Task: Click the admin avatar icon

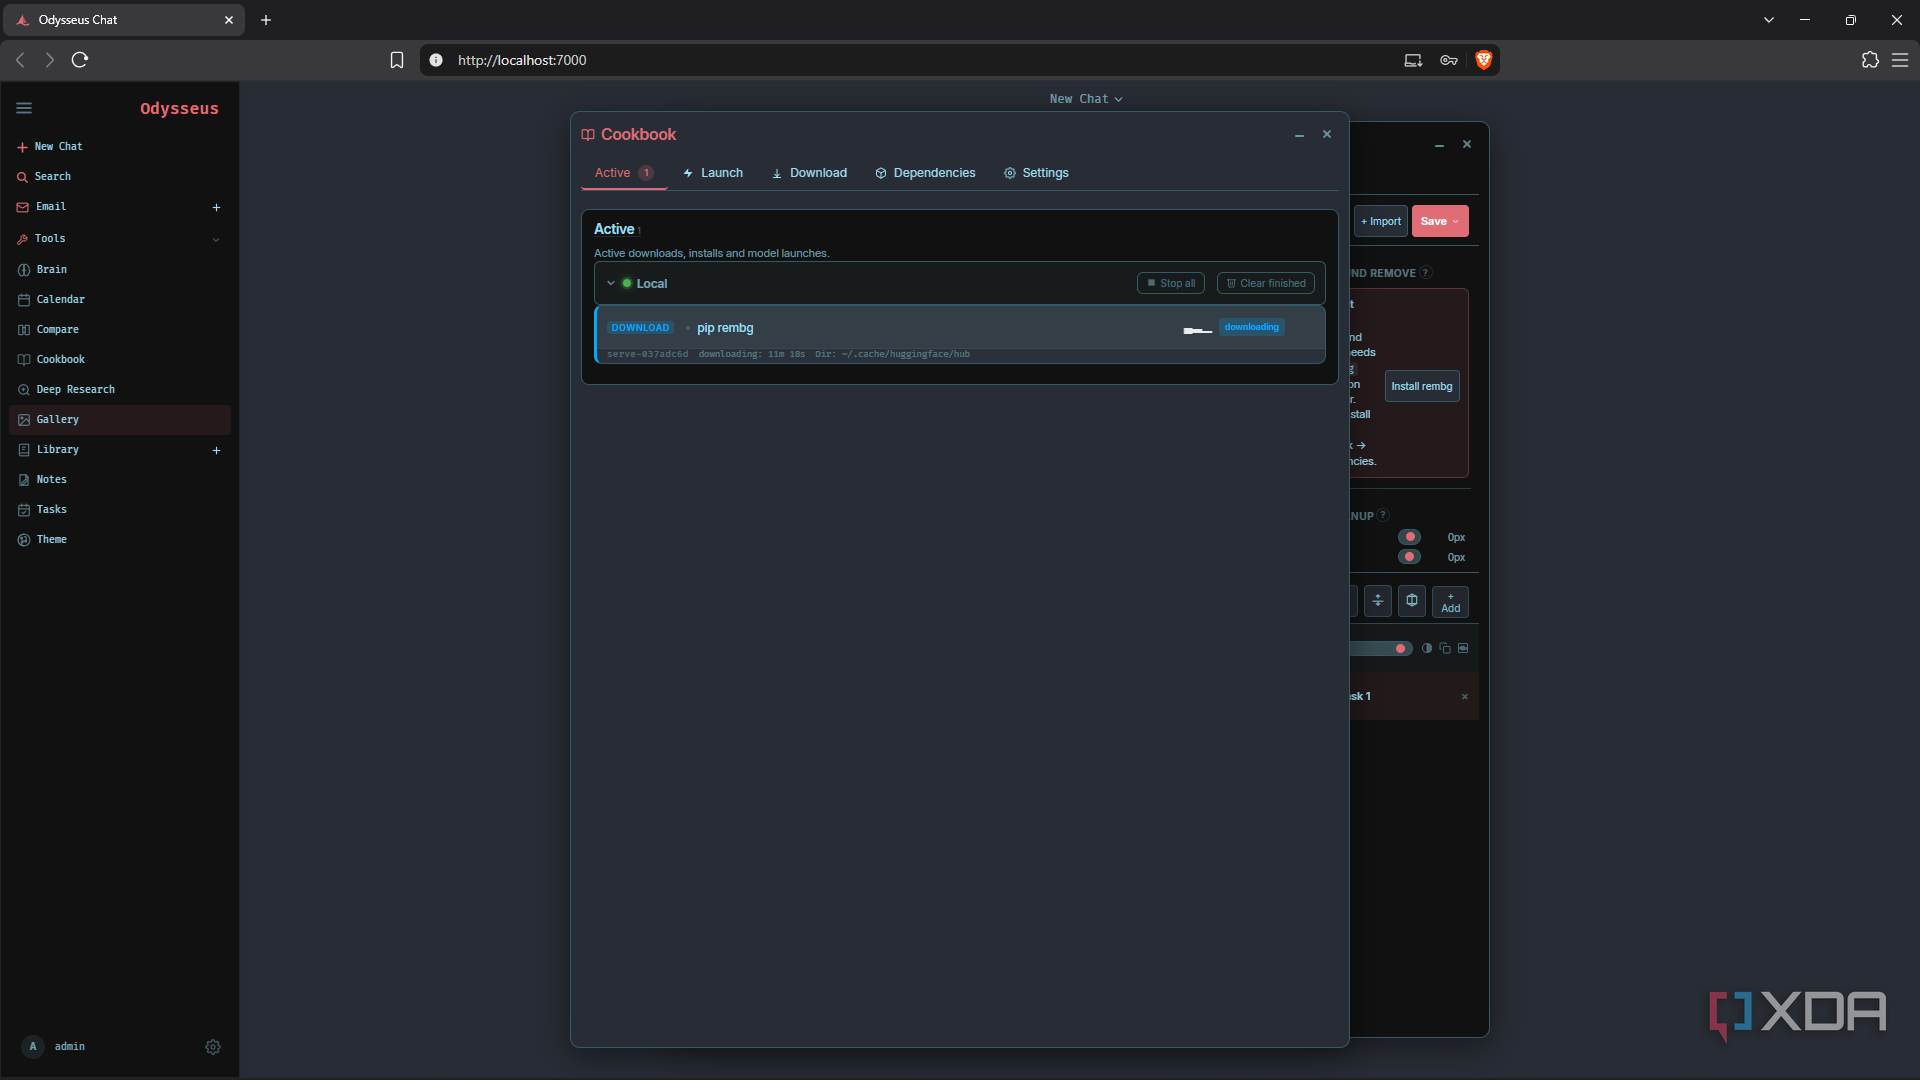Action: pyautogui.click(x=33, y=1047)
